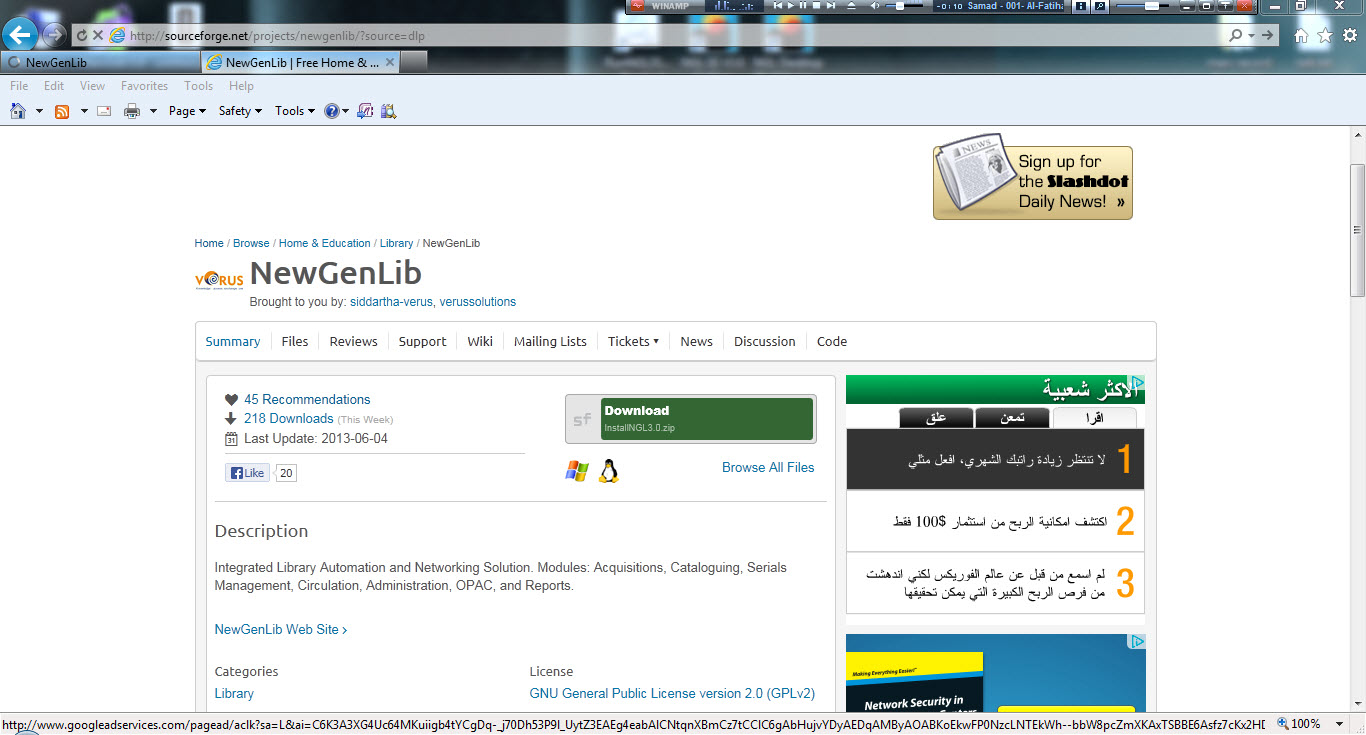
Task: Open the IE settings gear icon
Action: point(1349,35)
